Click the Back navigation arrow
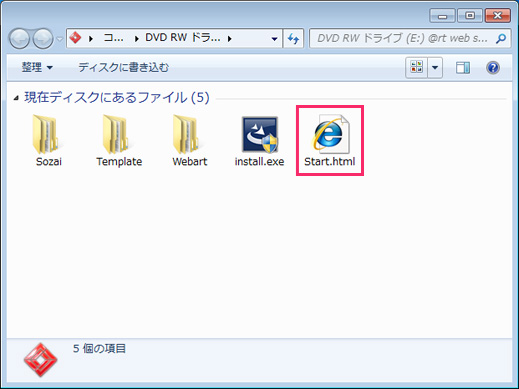This screenshot has width=519, height=389. click(19, 39)
